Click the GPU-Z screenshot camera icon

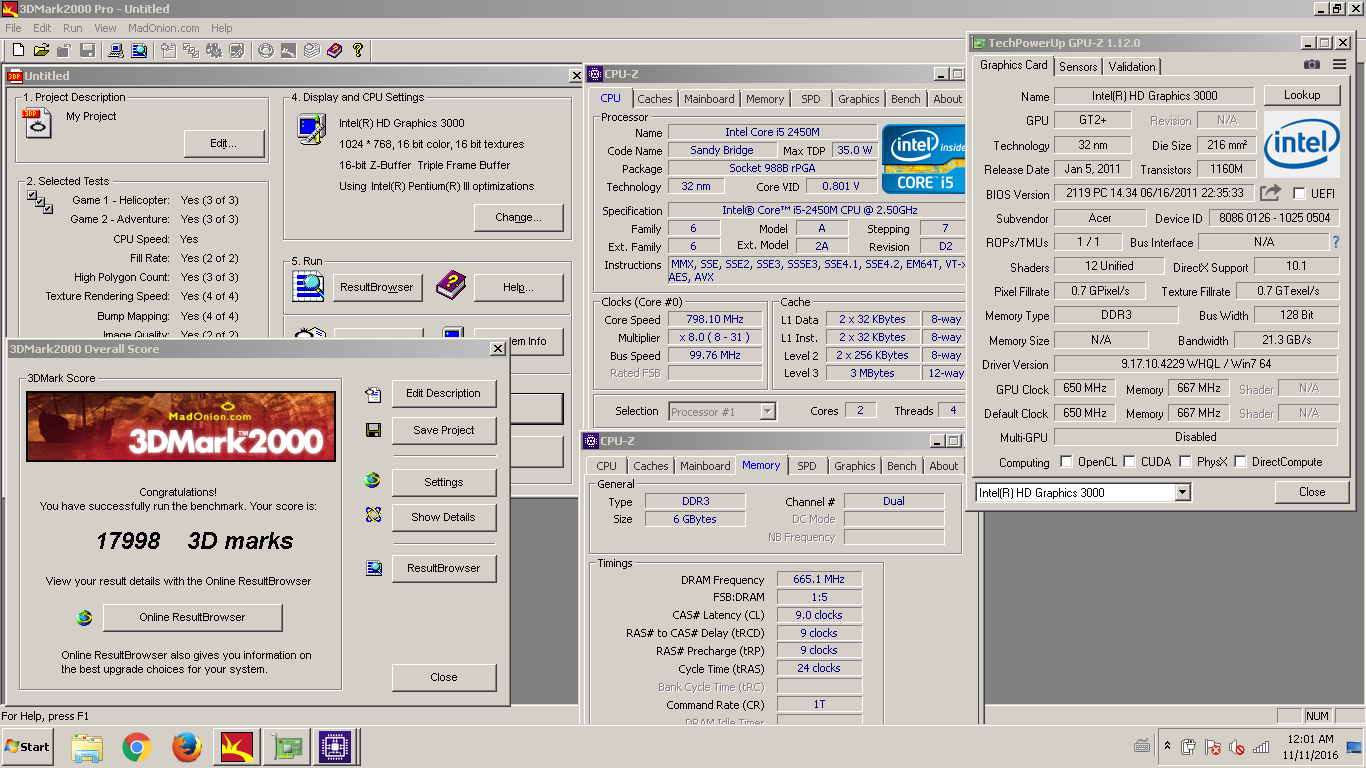(x=1311, y=65)
